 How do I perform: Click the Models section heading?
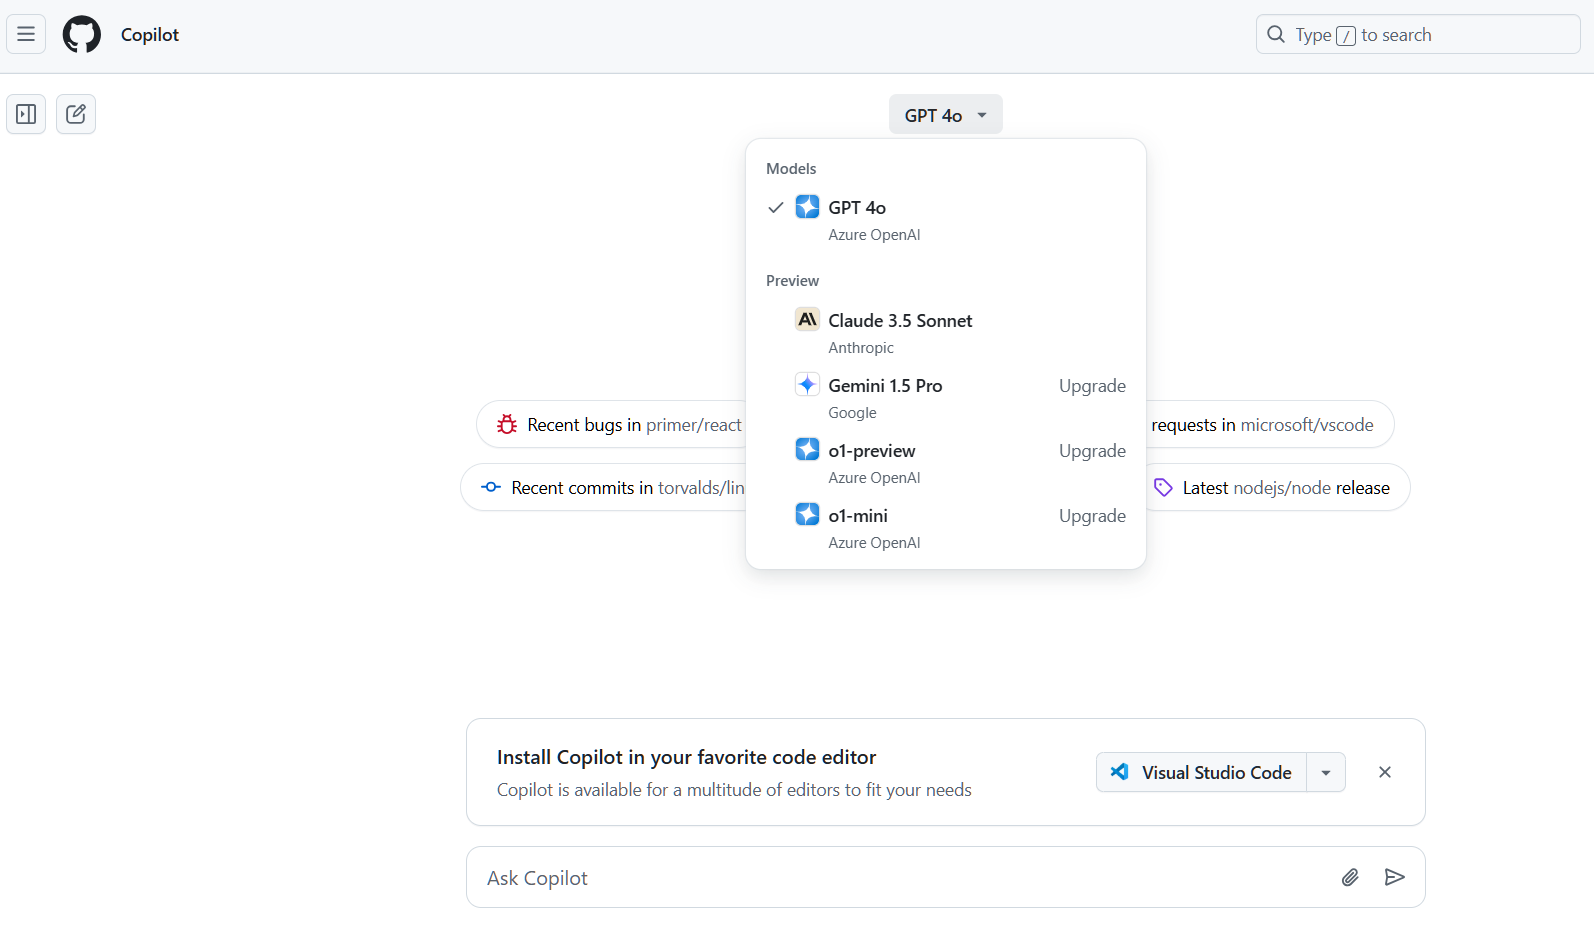(791, 169)
